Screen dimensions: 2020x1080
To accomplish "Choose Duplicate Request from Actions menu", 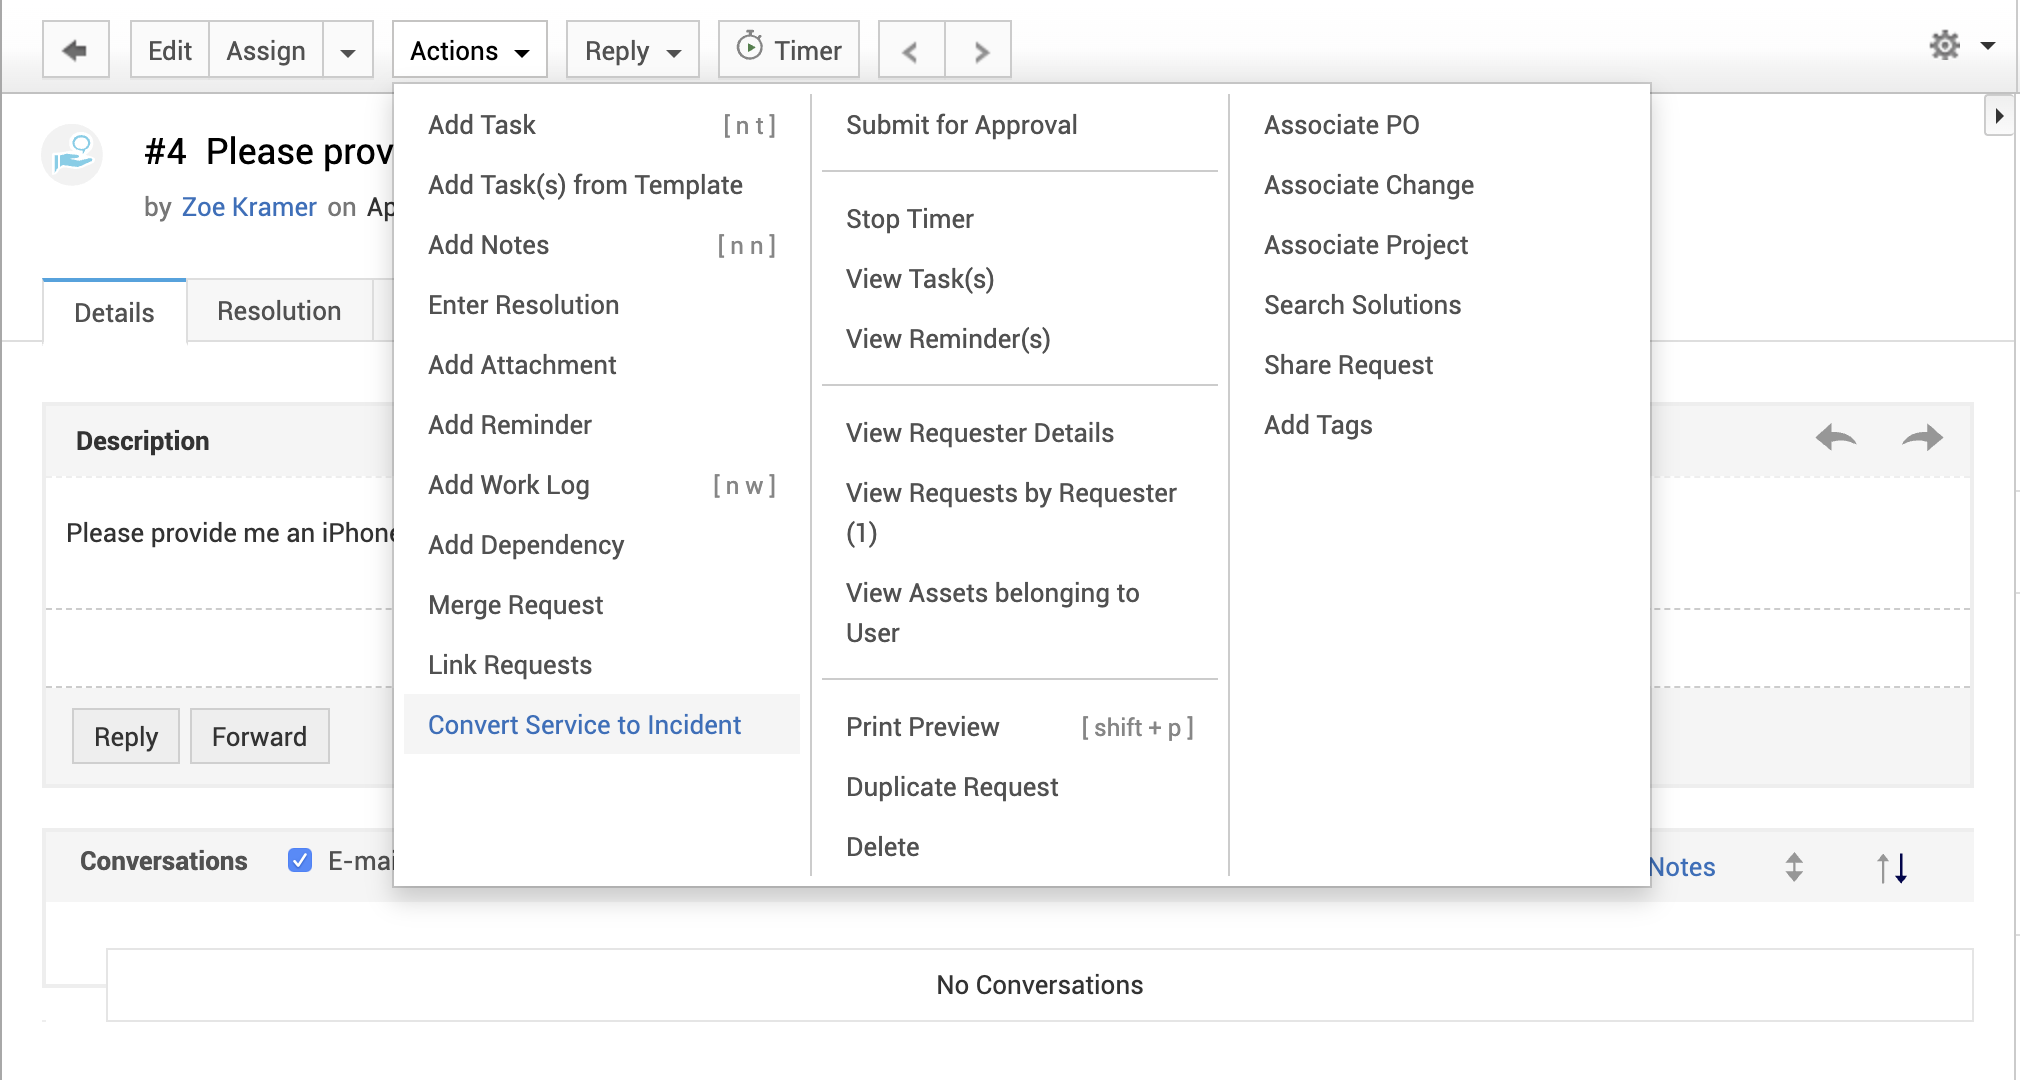I will [951, 787].
